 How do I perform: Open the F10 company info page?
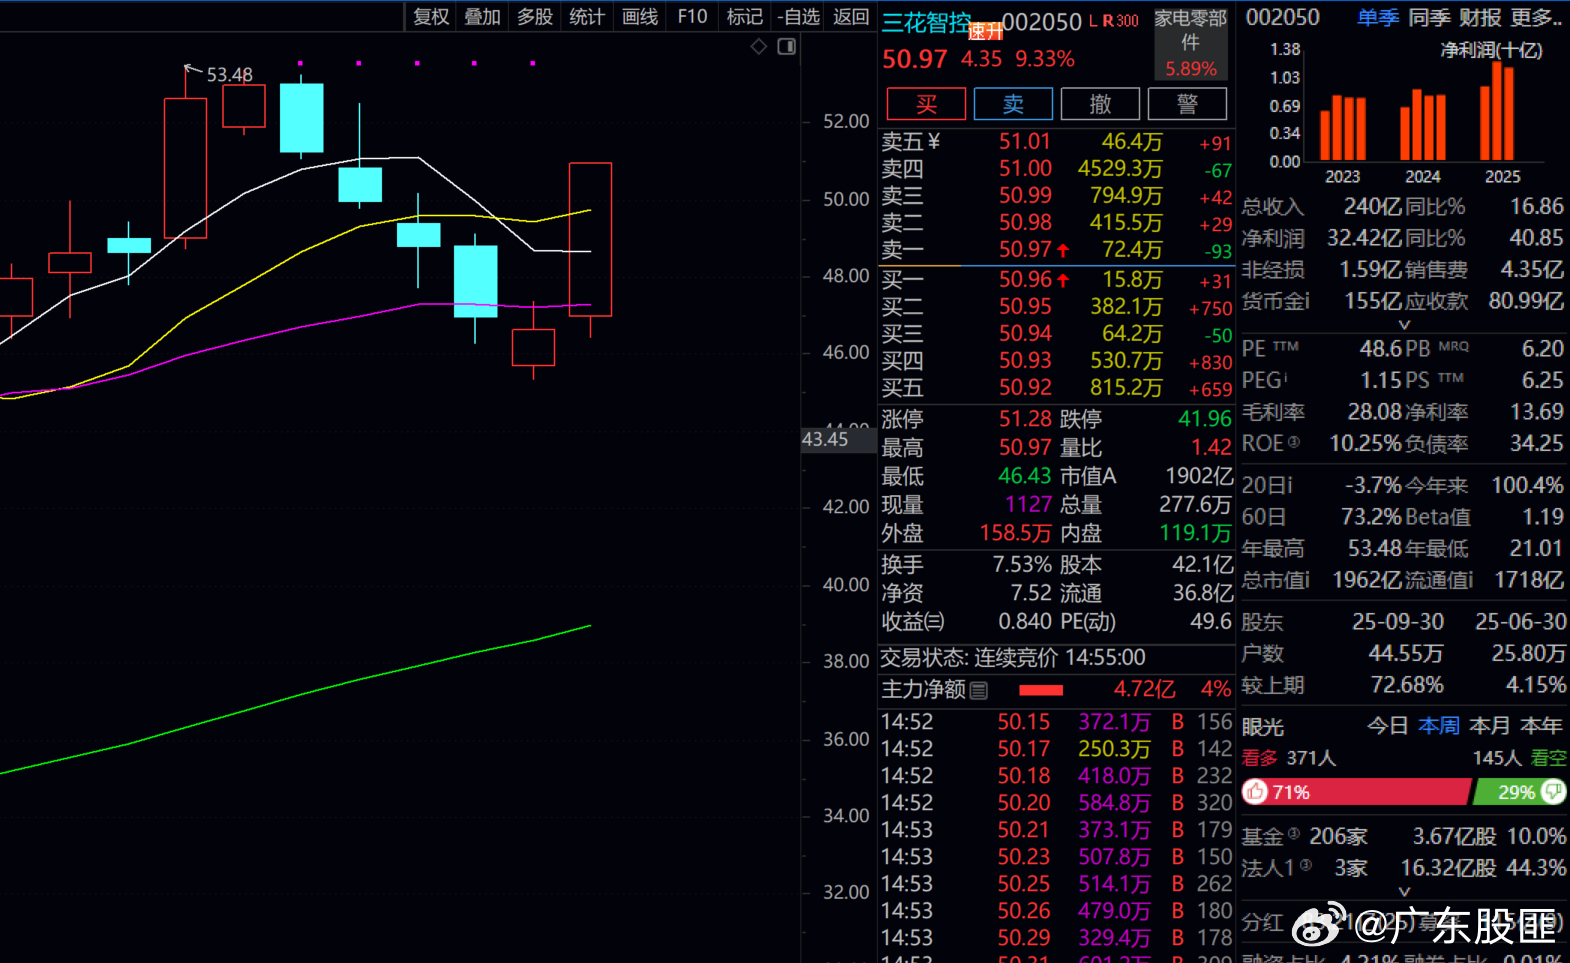(692, 17)
